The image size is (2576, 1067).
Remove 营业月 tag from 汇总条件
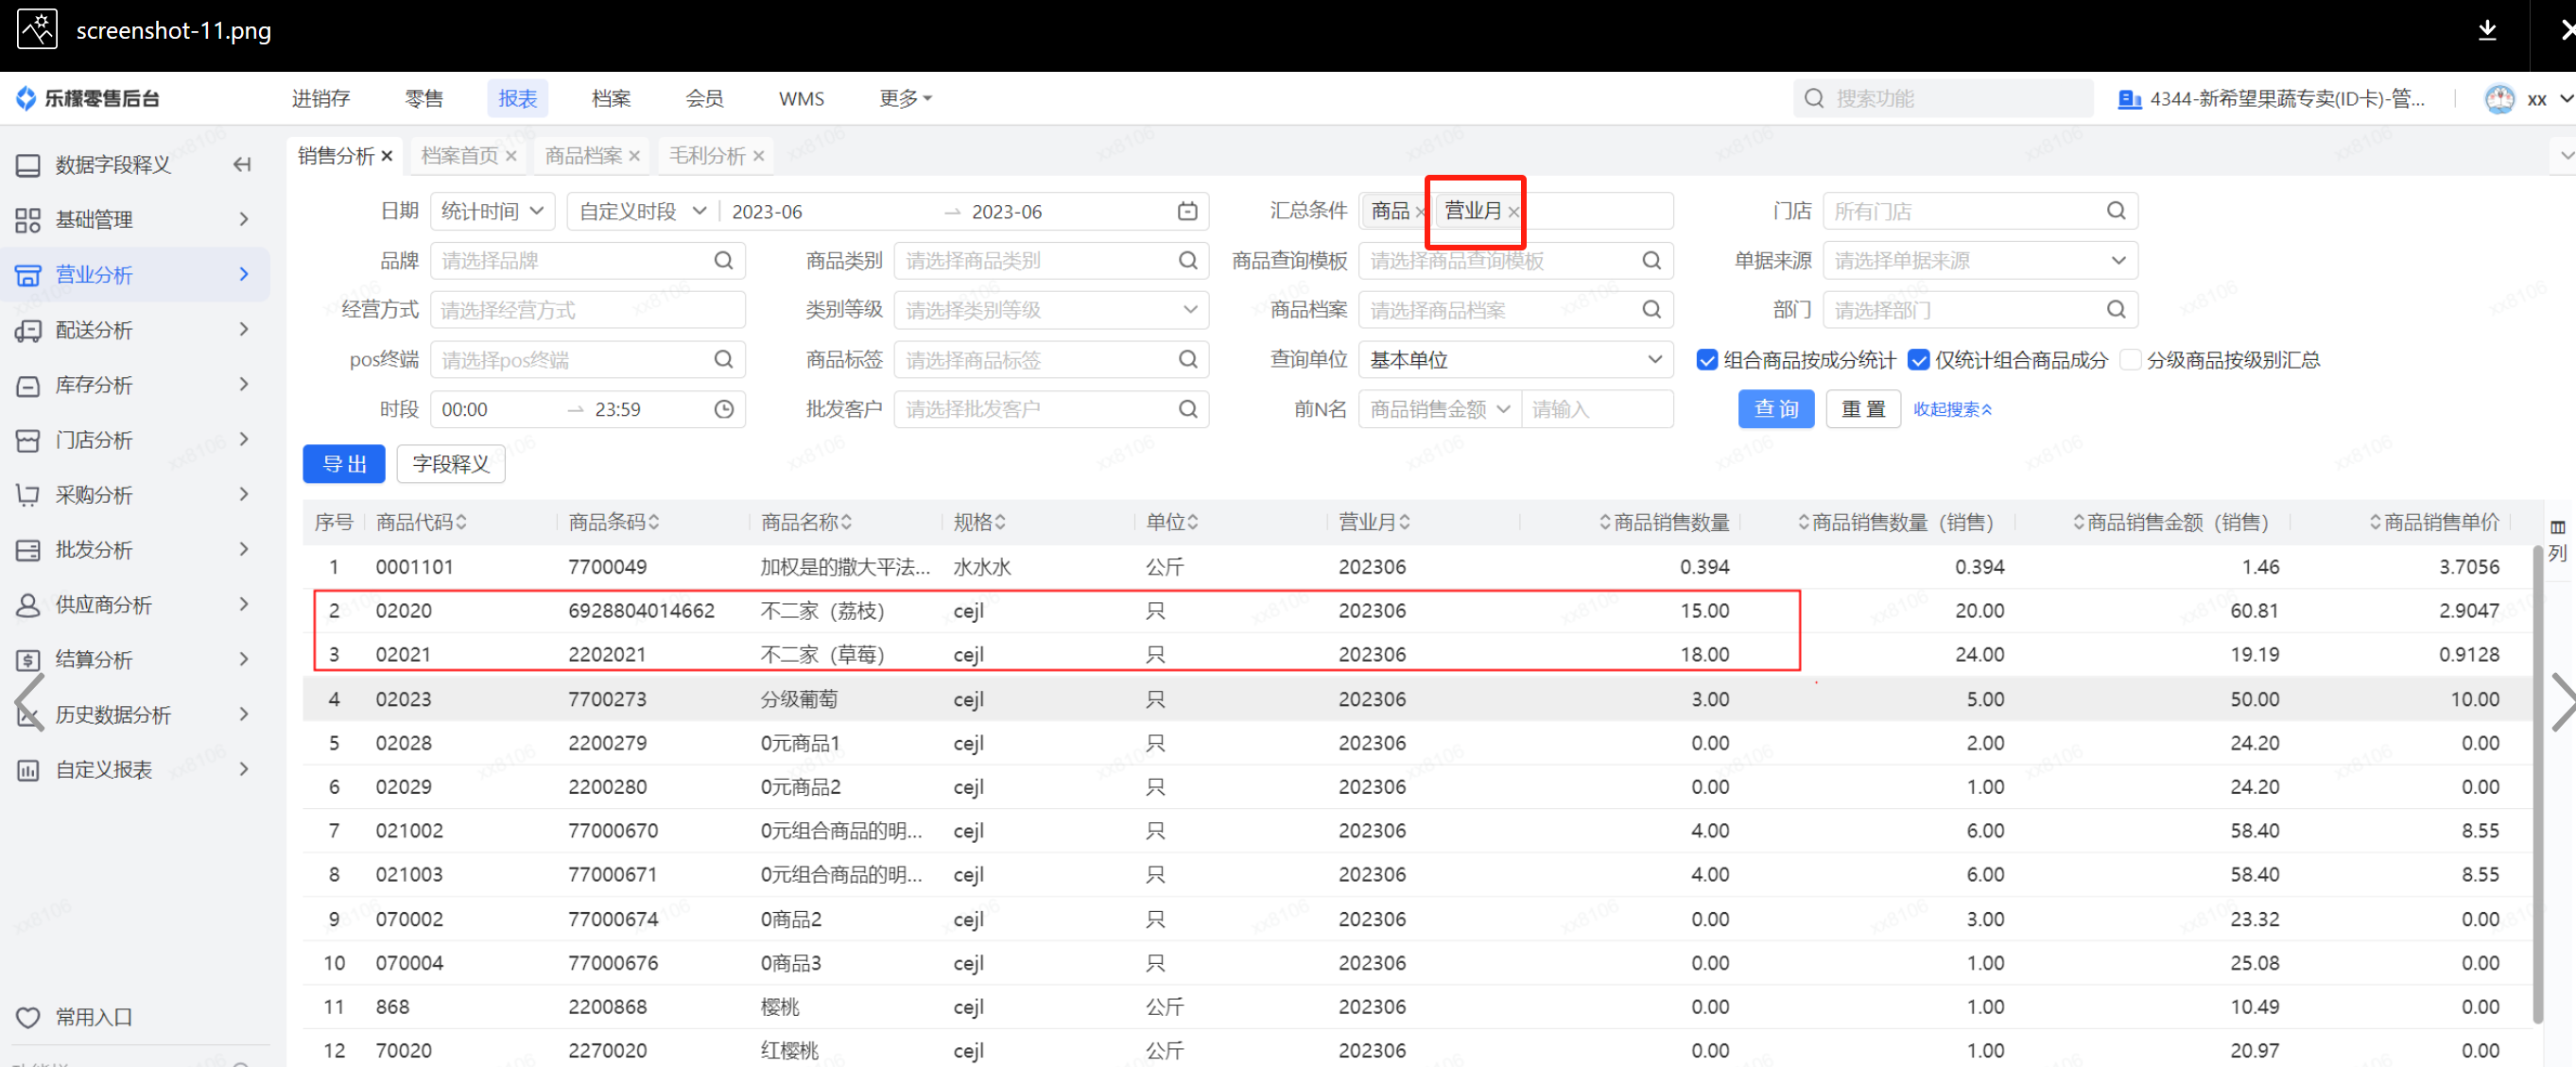coord(1513,212)
